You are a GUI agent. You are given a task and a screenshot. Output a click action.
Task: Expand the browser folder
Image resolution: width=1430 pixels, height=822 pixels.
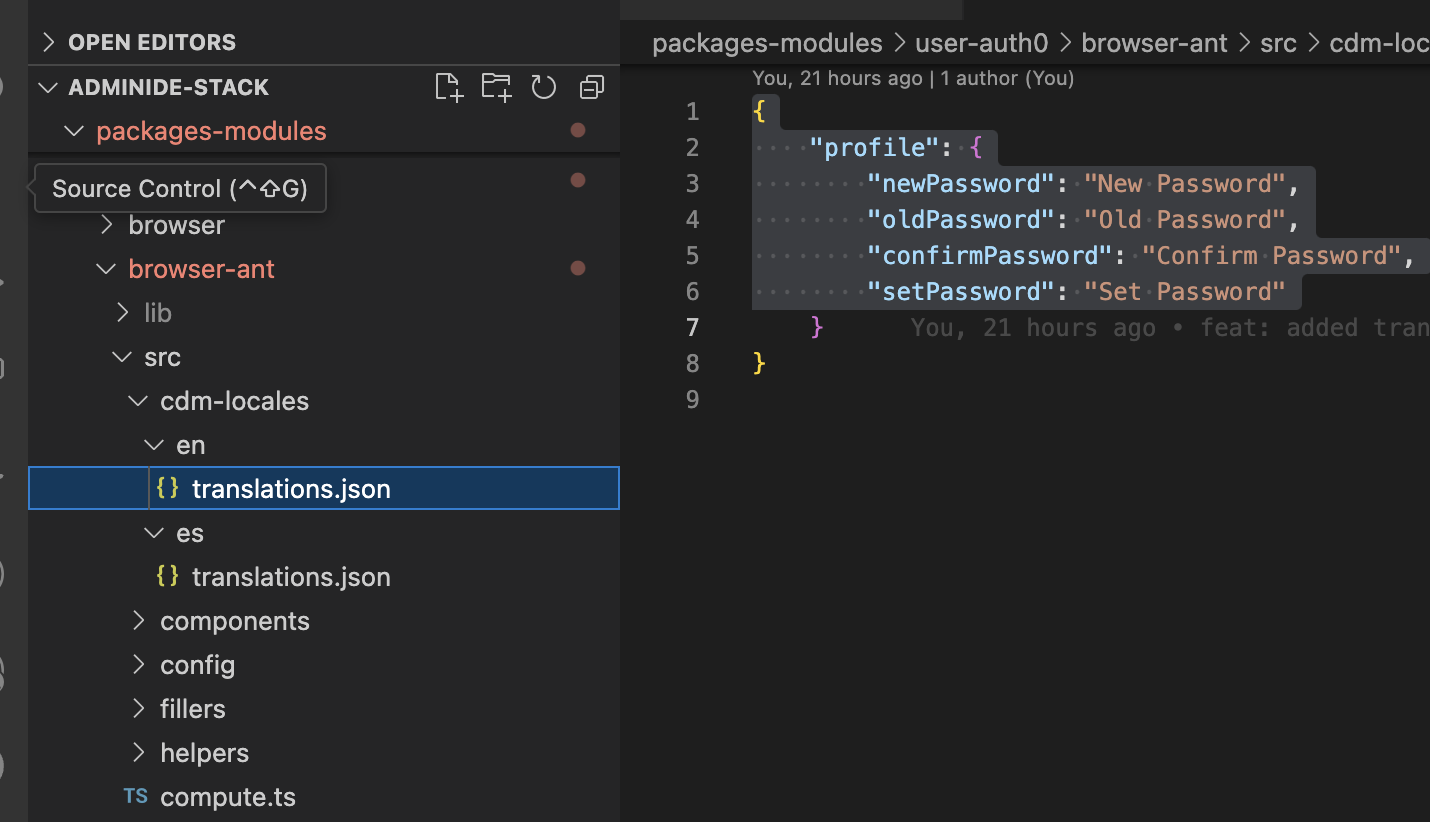[x=107, y=225]
